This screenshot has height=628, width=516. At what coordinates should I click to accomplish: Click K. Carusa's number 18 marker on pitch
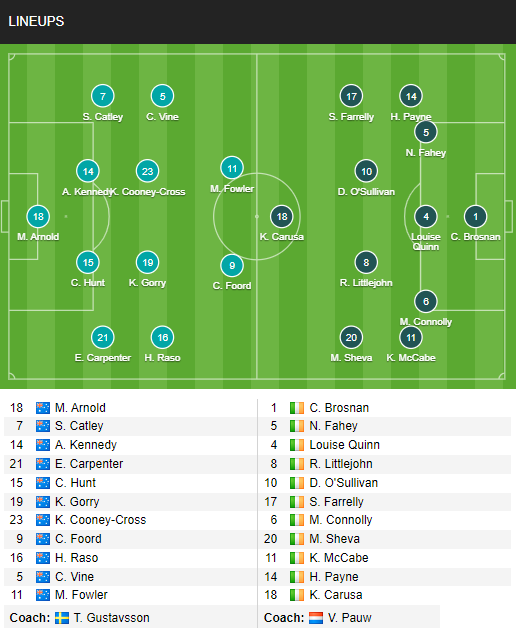tap(282, 217)
